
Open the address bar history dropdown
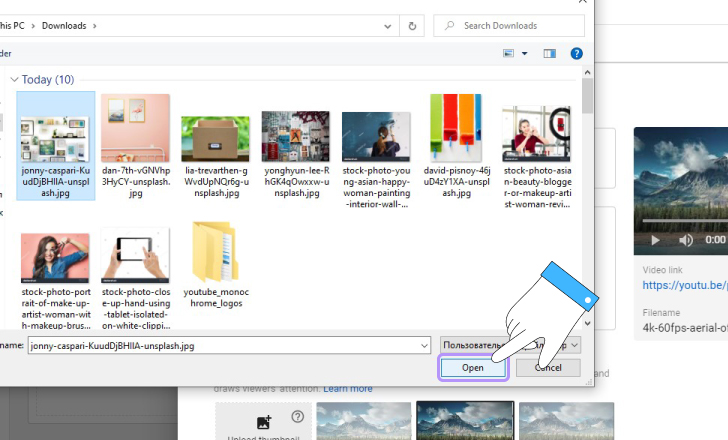(x=387, y=26)
